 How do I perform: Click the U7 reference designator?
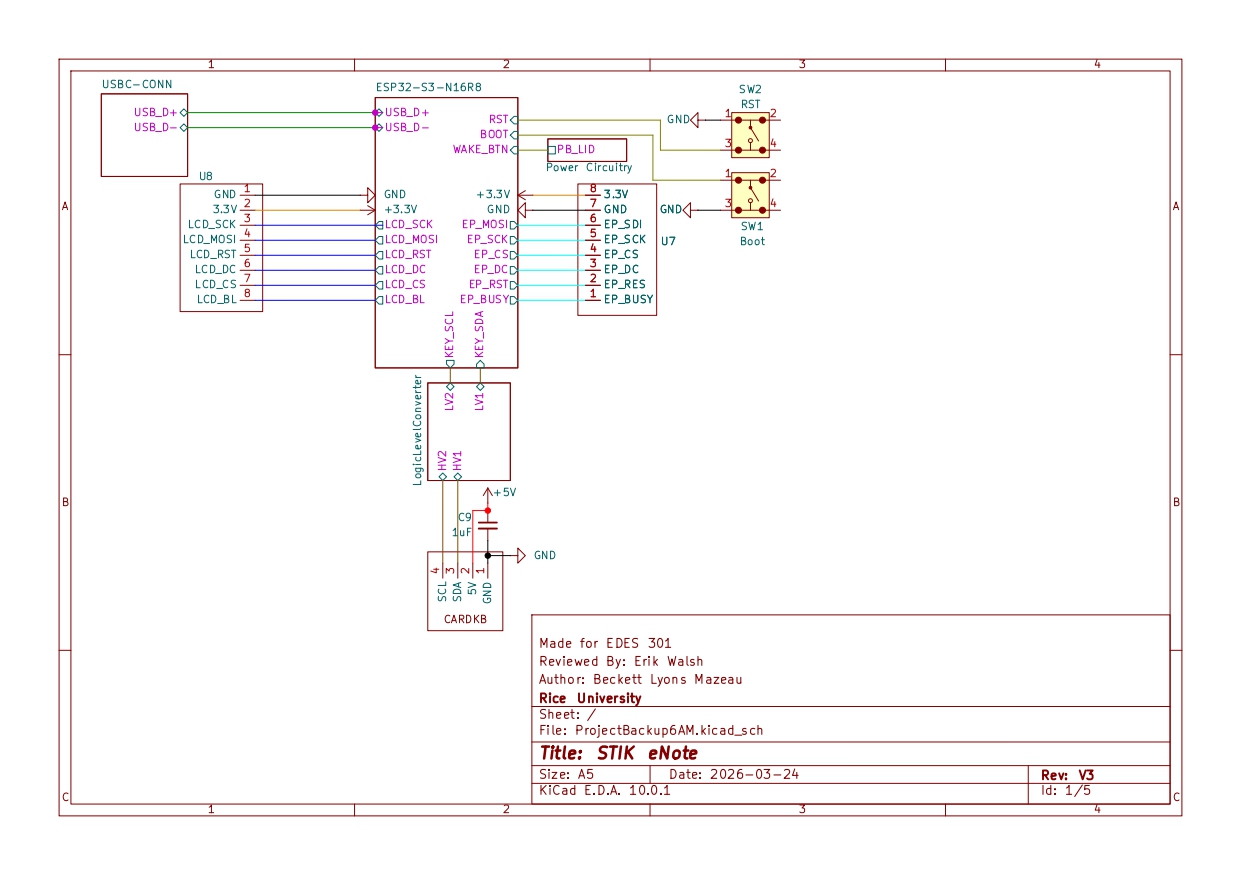pos(669,241)
